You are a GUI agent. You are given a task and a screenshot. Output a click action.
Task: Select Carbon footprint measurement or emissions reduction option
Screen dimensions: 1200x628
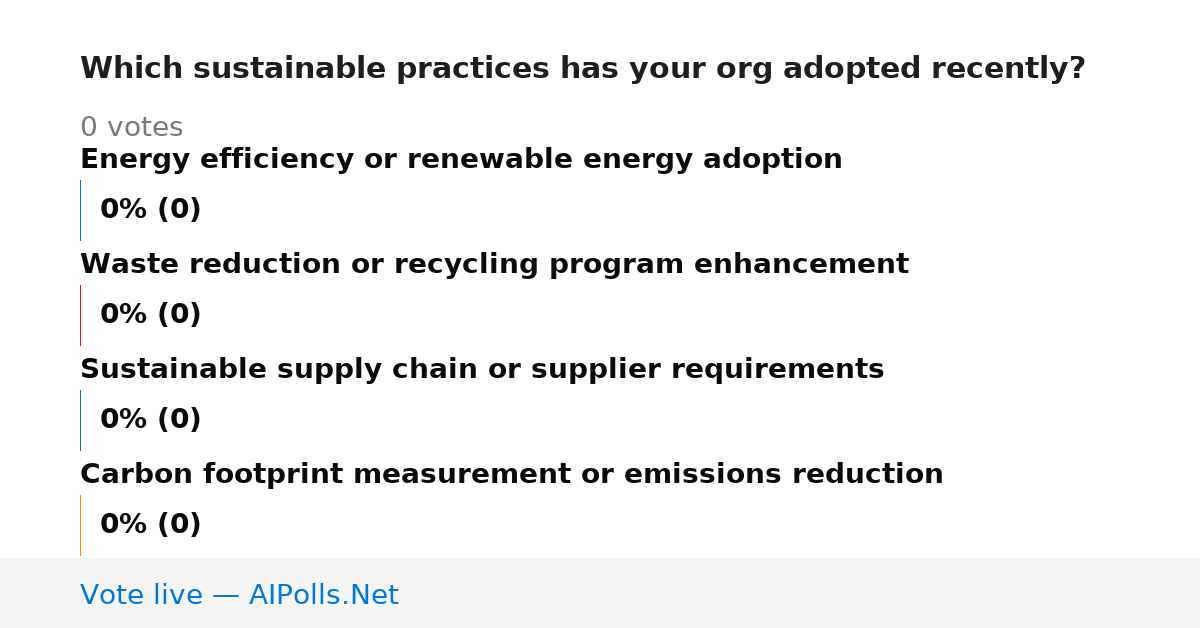511,475
